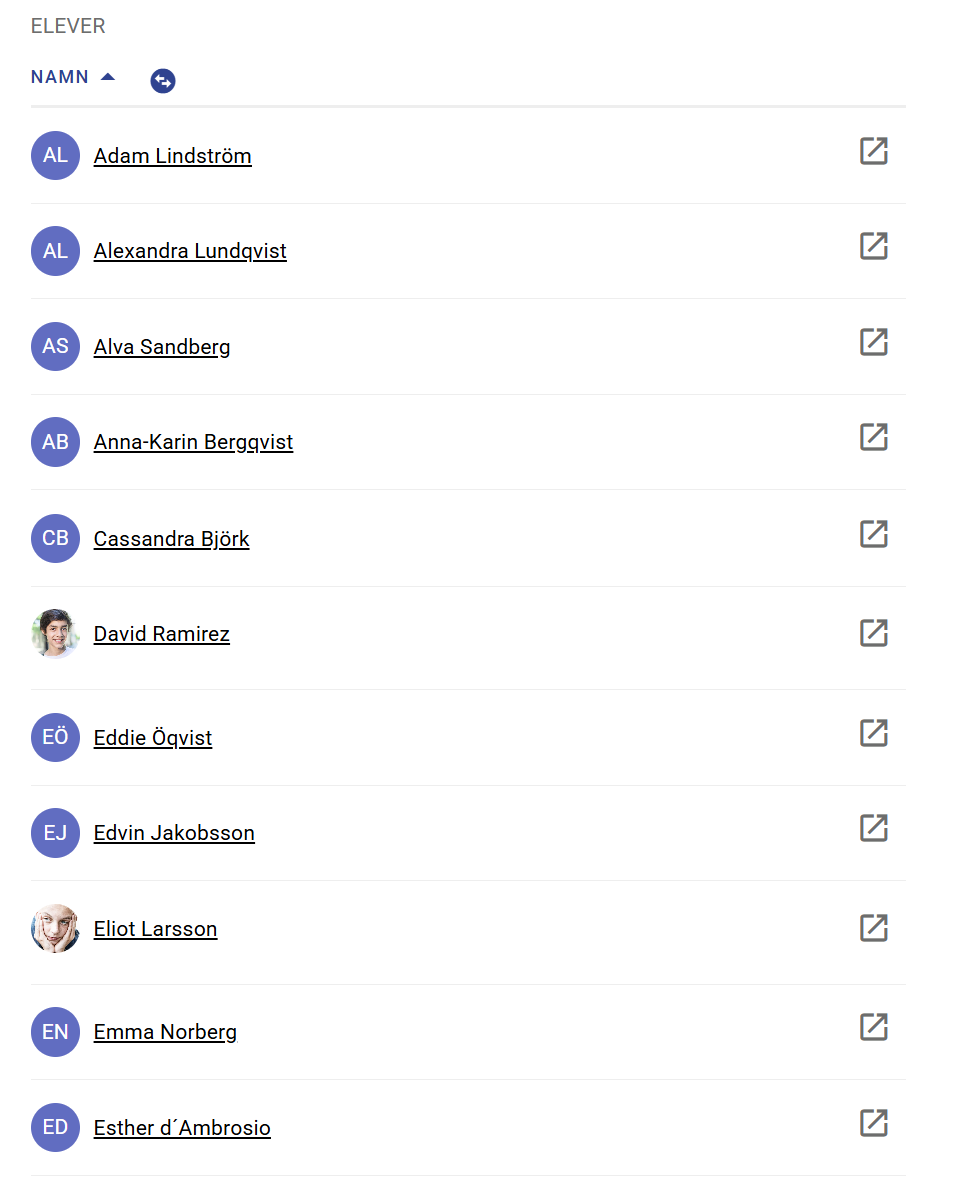This screenshot has width=953, height=1179.
Task: Open external link icon for Cassandra Björk
Action: tap(873, 535)
